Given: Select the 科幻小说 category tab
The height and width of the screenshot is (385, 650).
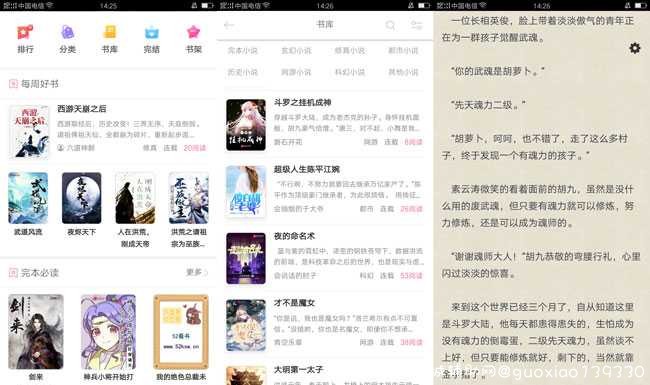Looking at the screenshot, I should pyautogui.click(x=349, y=72).
